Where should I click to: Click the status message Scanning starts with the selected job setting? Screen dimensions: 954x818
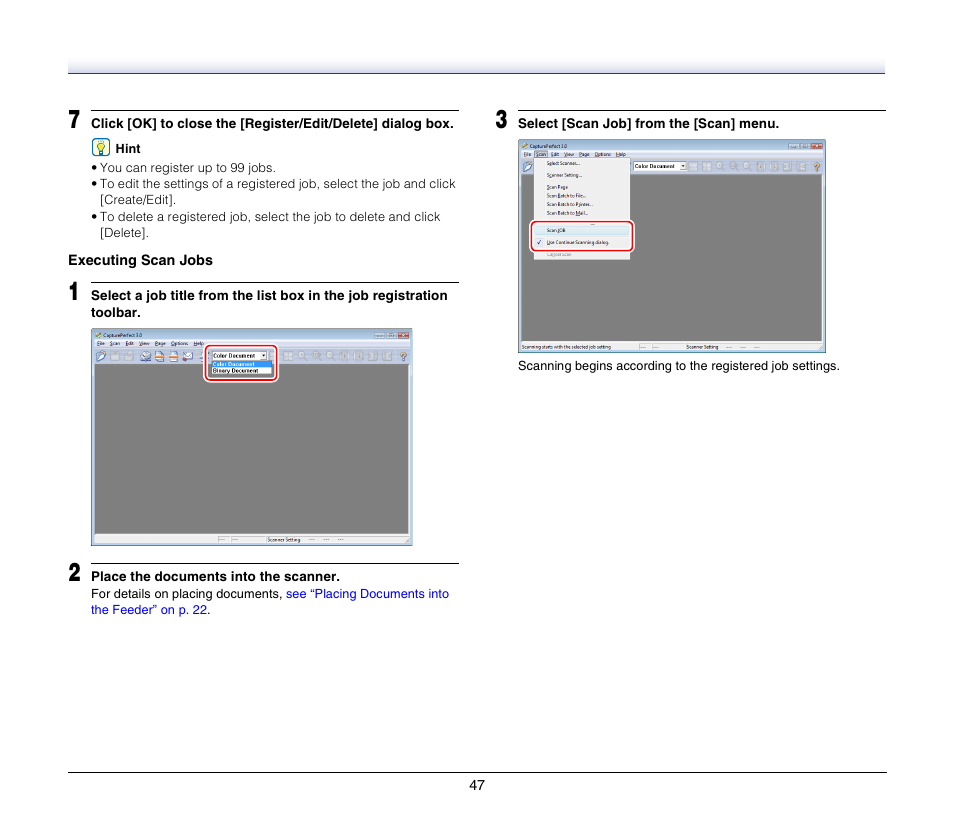pos(566,347)
